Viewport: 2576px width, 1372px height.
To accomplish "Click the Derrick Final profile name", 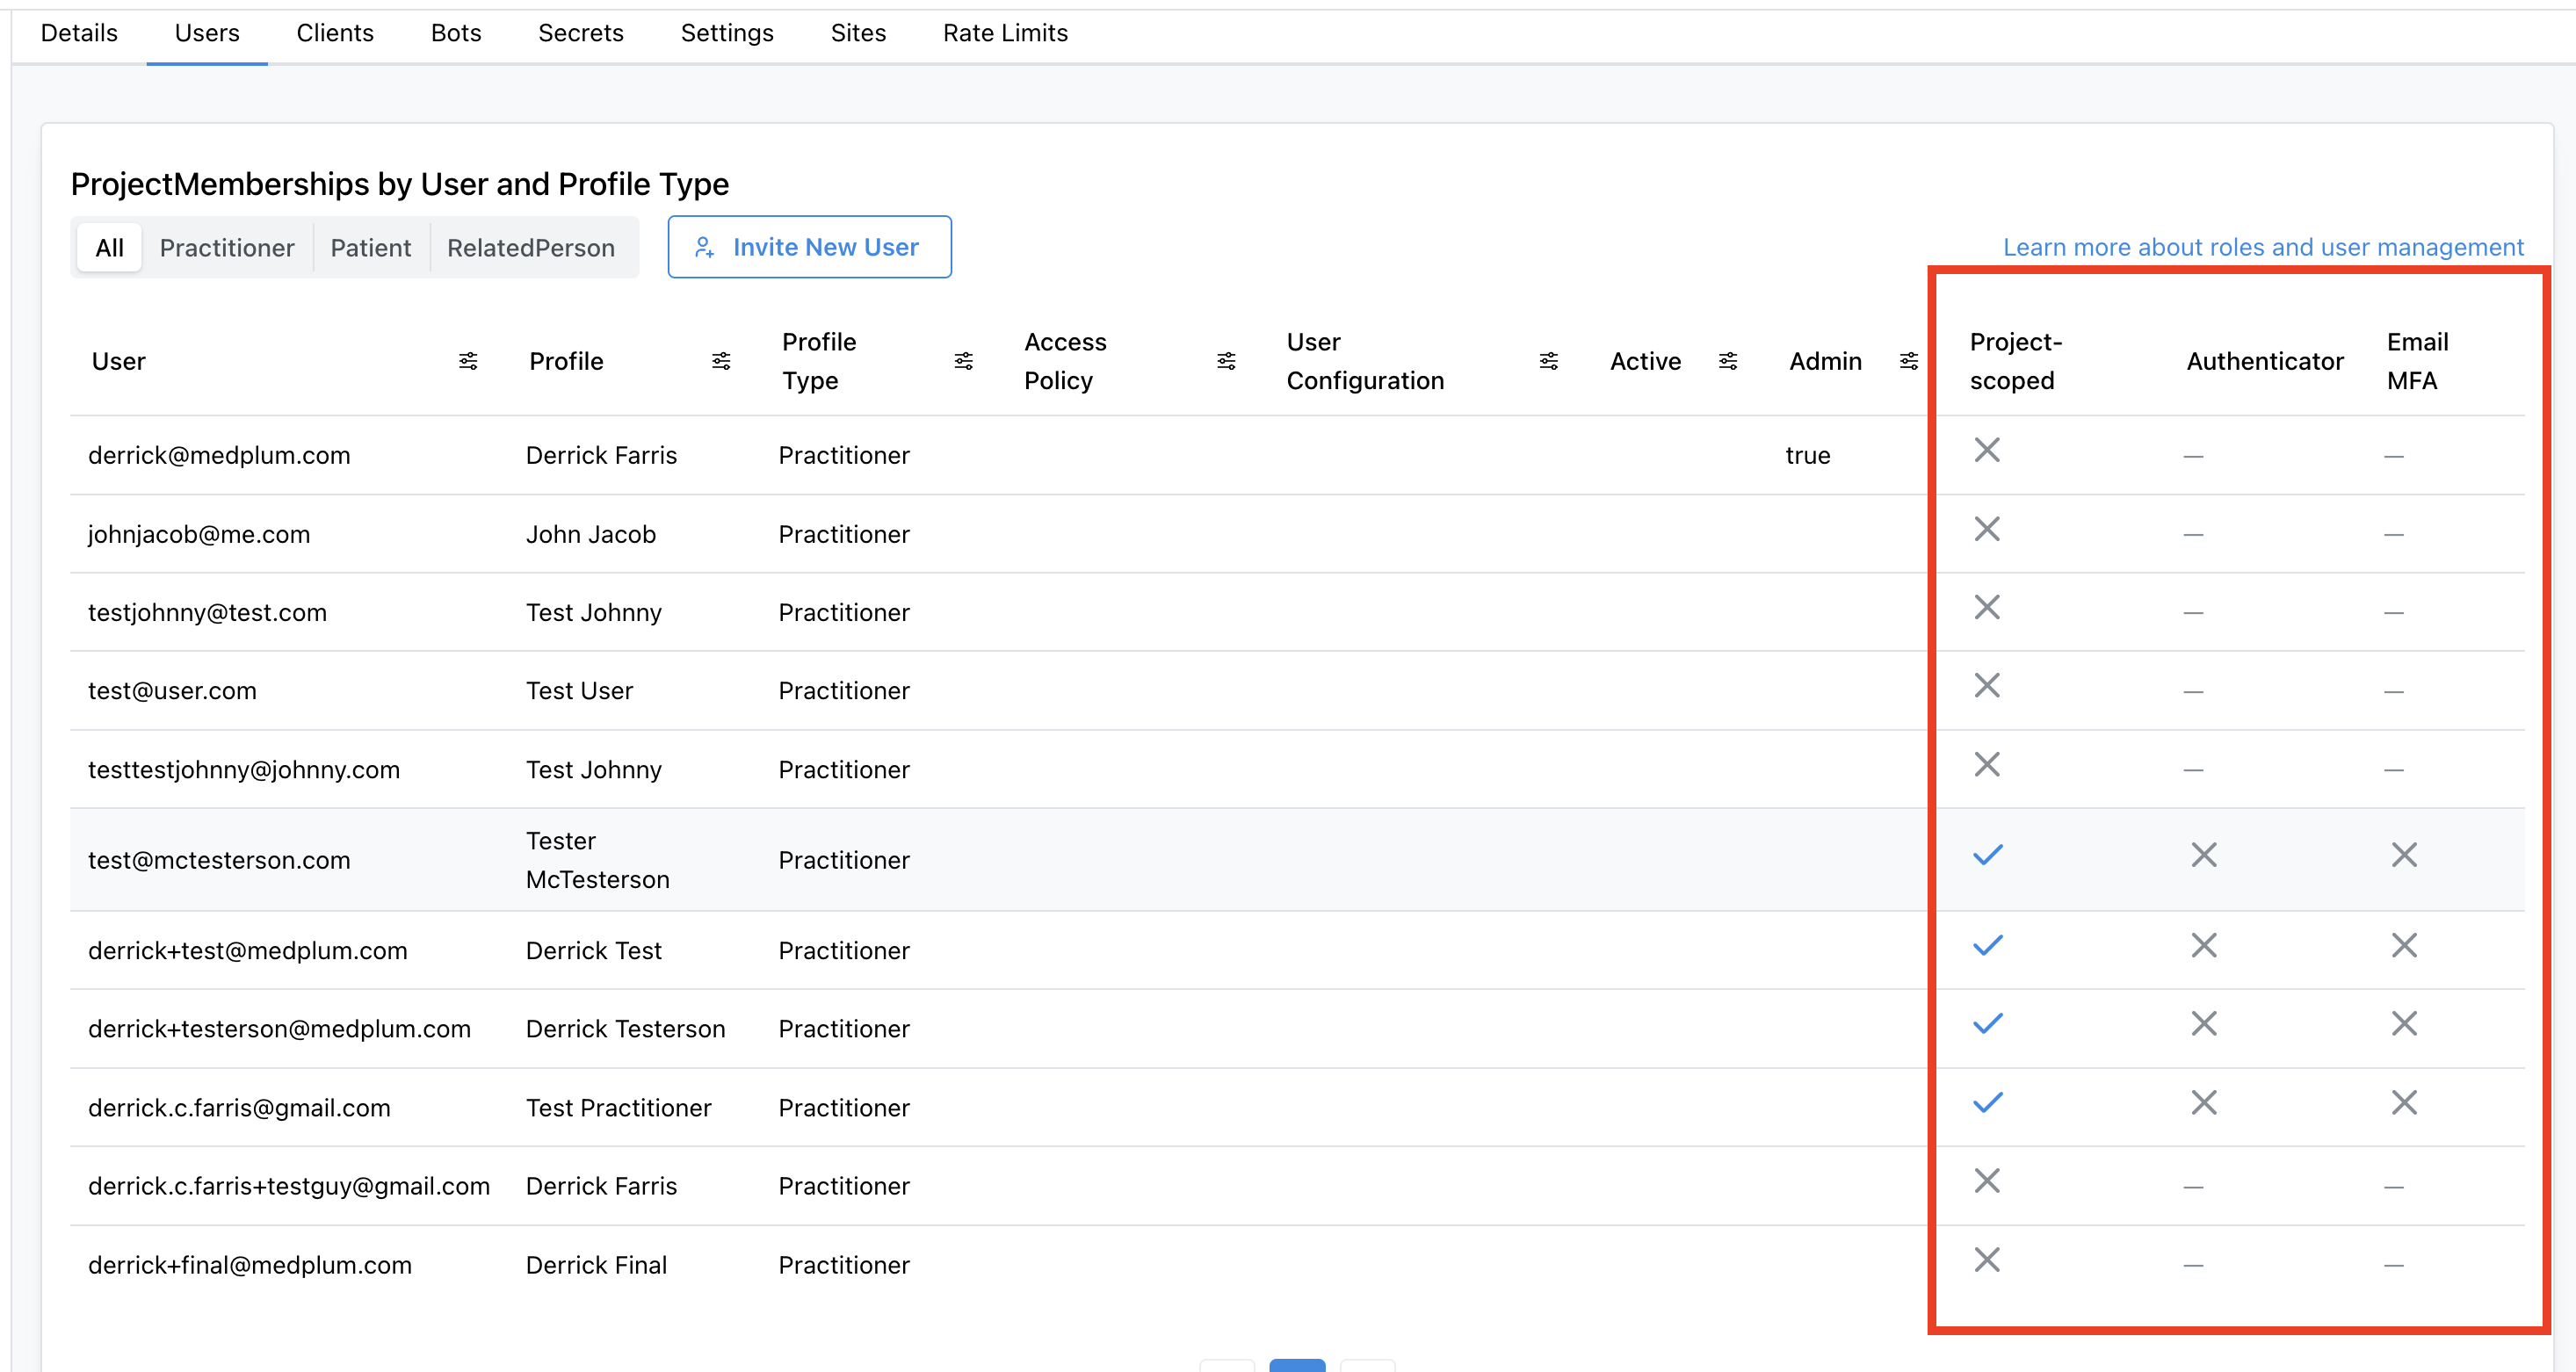I will 596,1265.
